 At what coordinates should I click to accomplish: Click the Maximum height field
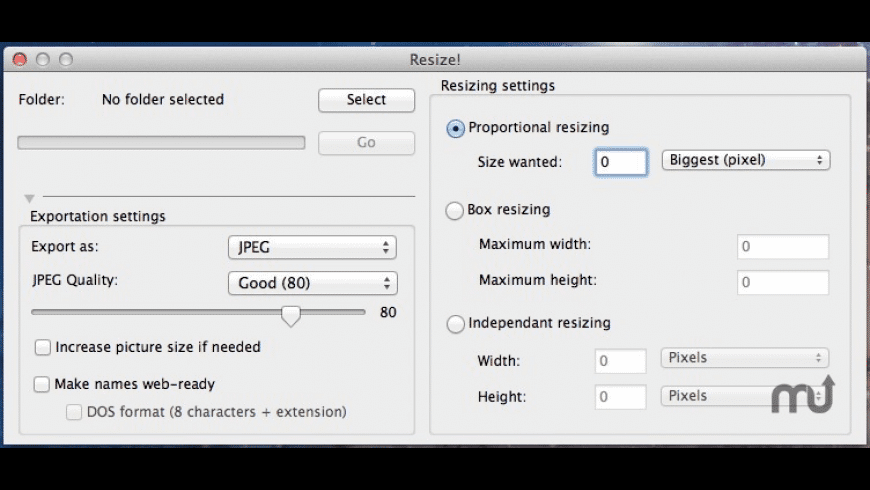click(783, 283)
